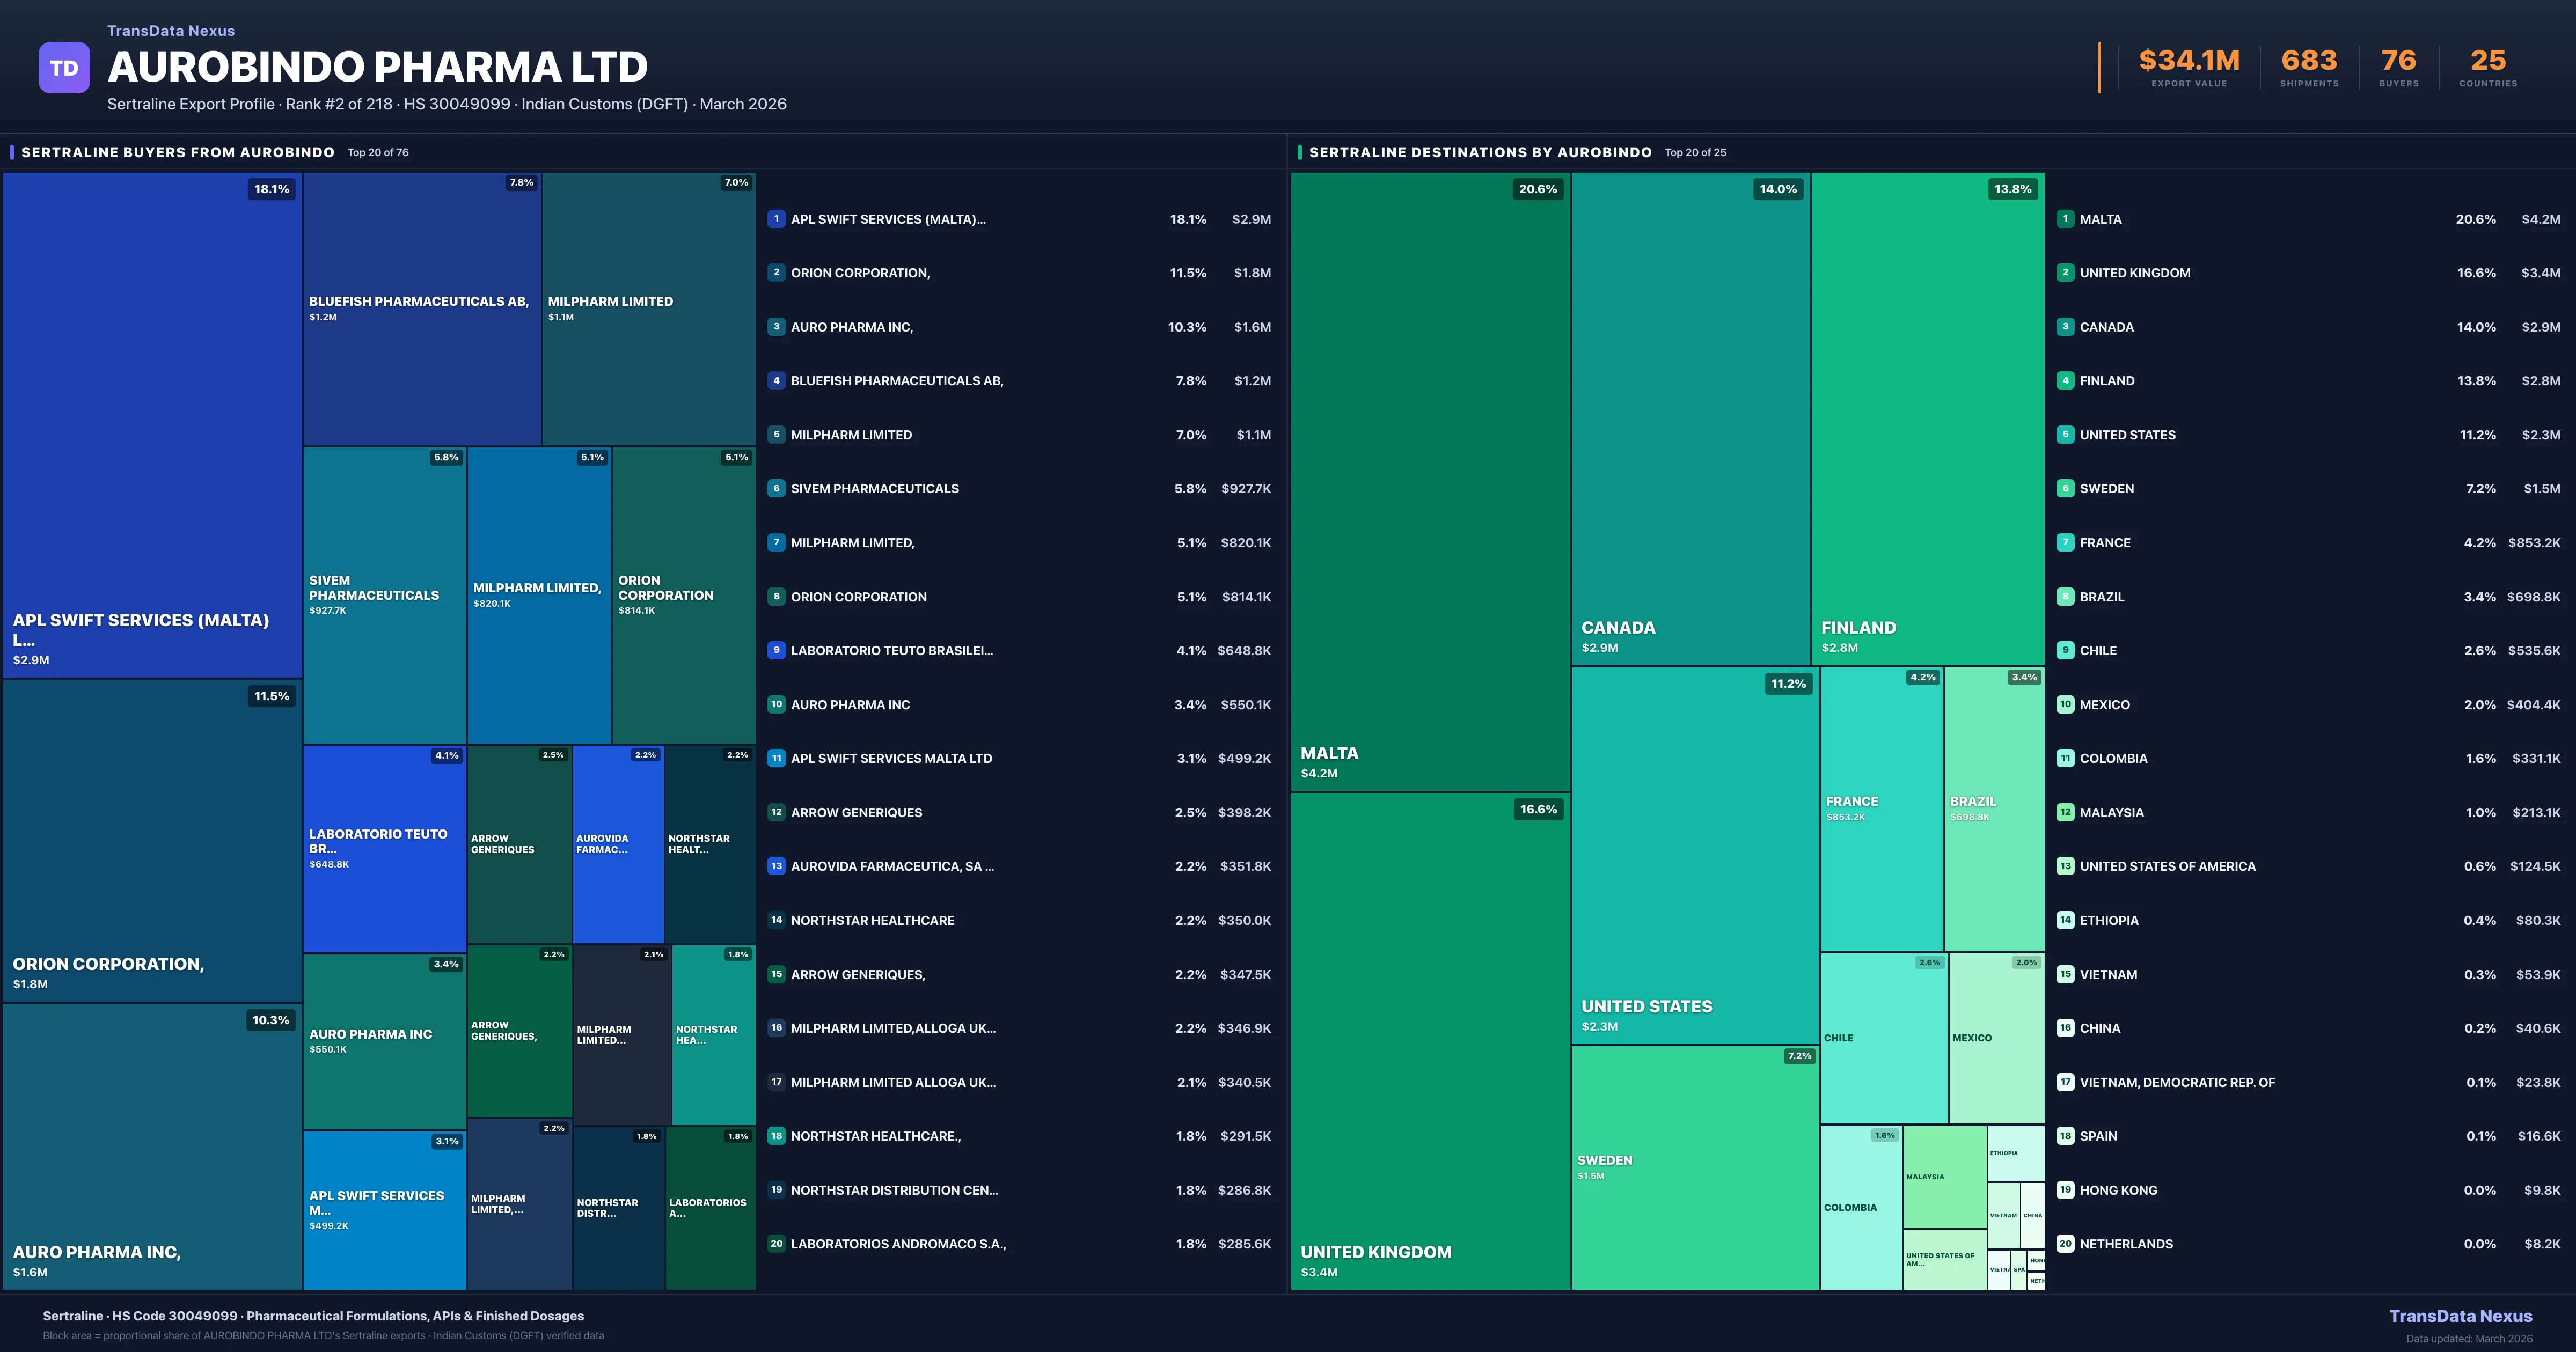Click the Sertraline Destinations By Aurobindo heading
This screenshot has width=2576, height=1352.
point(1480,152)
